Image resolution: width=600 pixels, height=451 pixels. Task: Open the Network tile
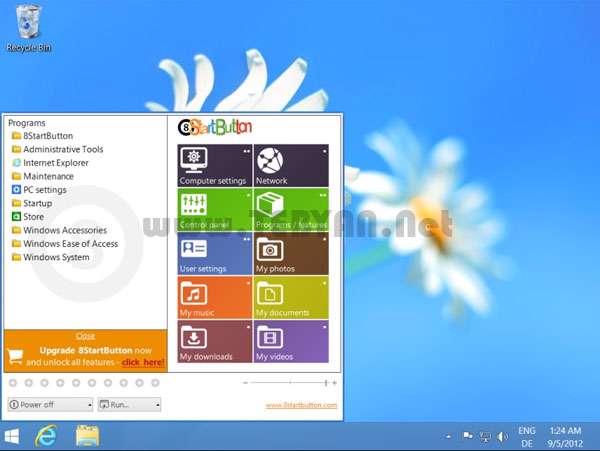[x=291, y=165]
